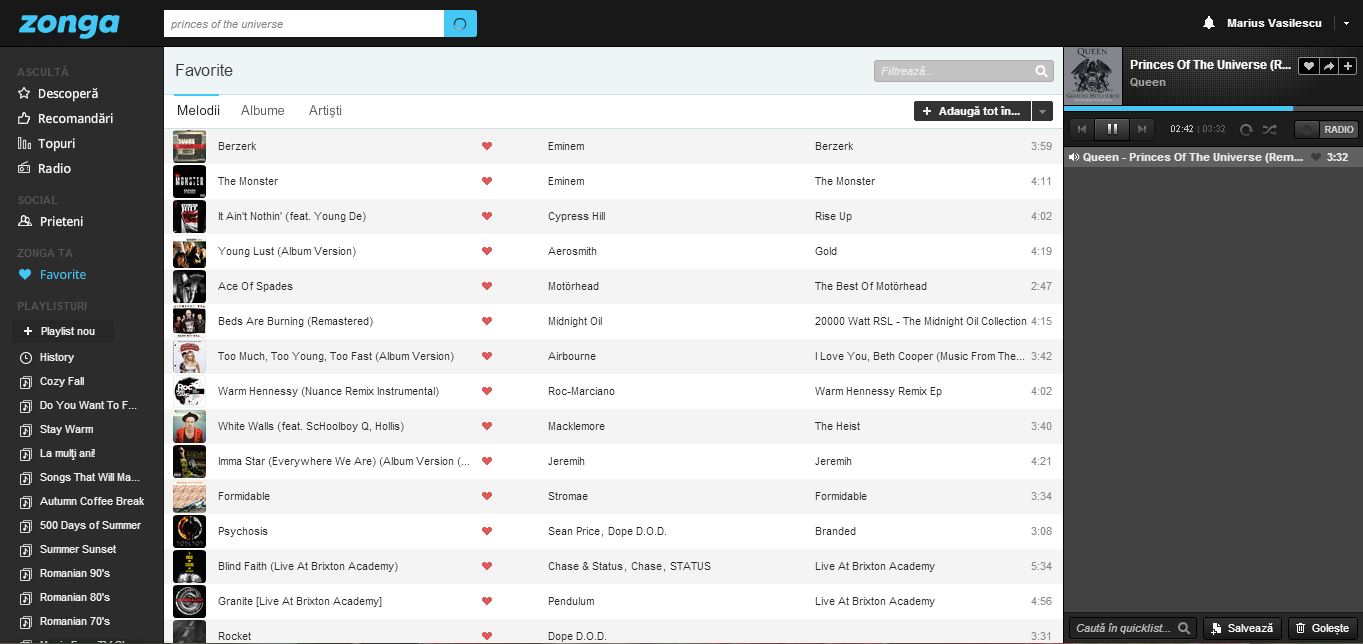The width and height of the screenshot is (1363, 644).
Task: Select the song title Psychosis
Action: (243, 531)
